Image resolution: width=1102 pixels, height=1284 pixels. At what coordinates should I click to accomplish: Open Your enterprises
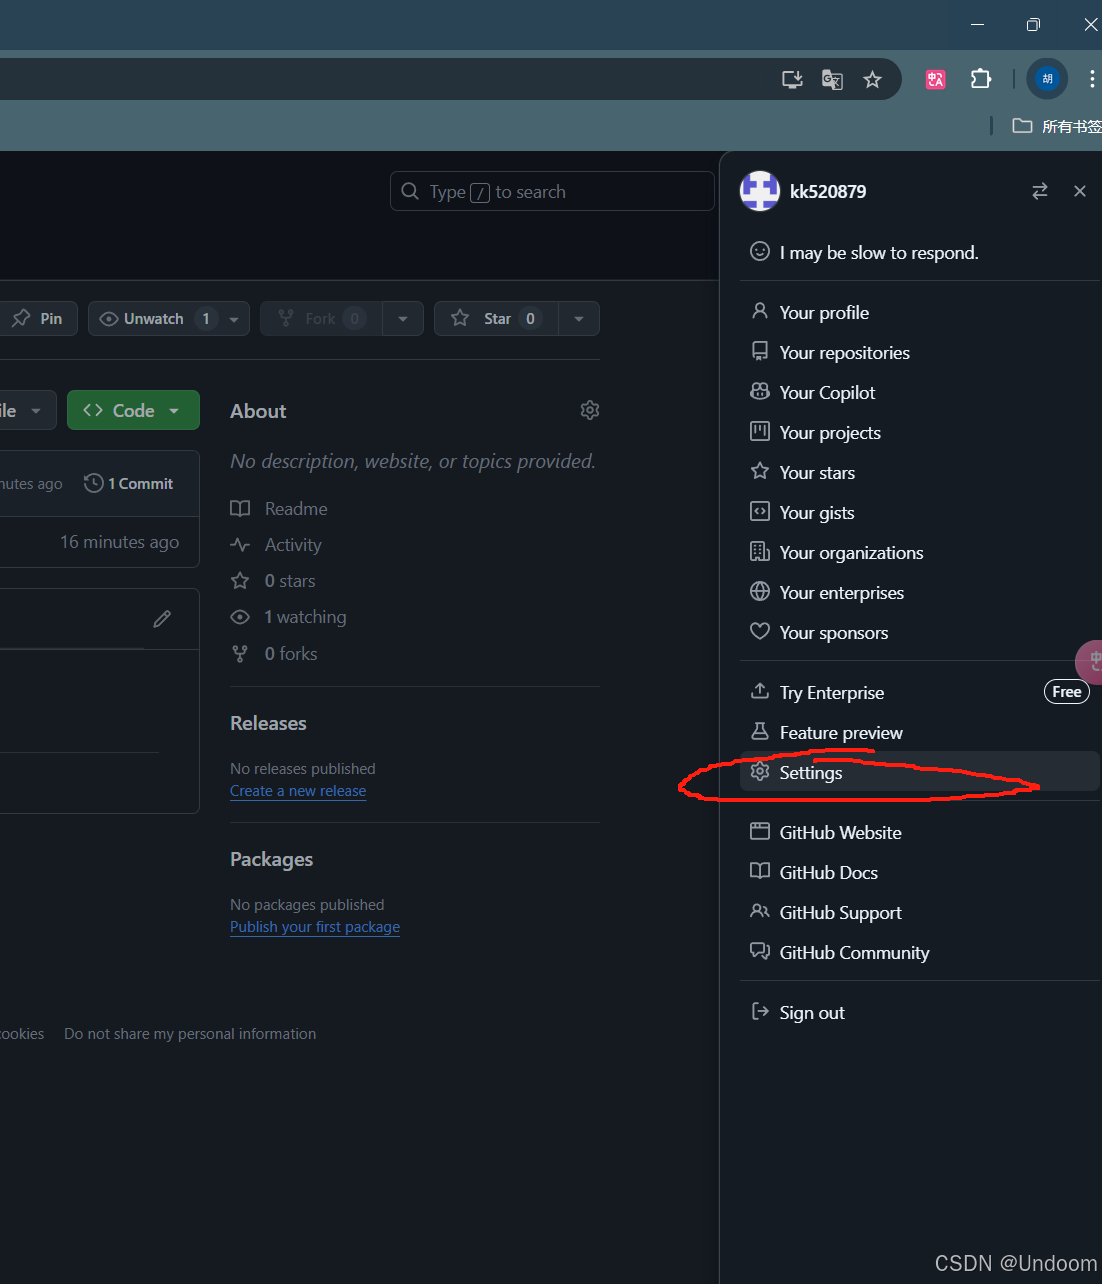919,592
